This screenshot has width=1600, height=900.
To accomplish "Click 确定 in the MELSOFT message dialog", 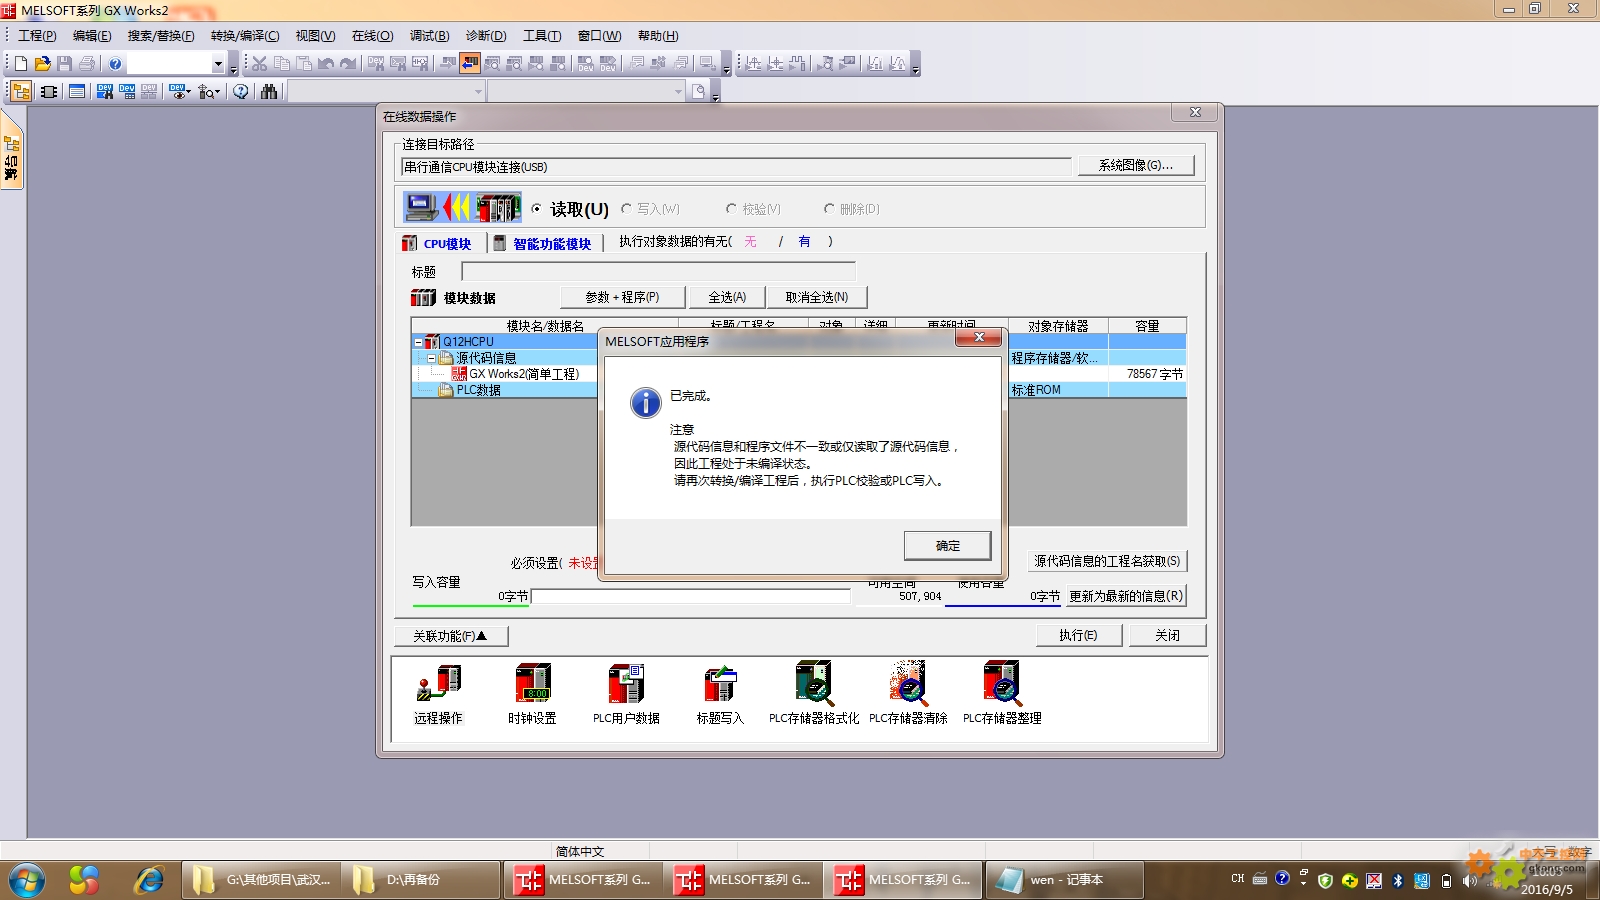I will [x=948, y=545].
